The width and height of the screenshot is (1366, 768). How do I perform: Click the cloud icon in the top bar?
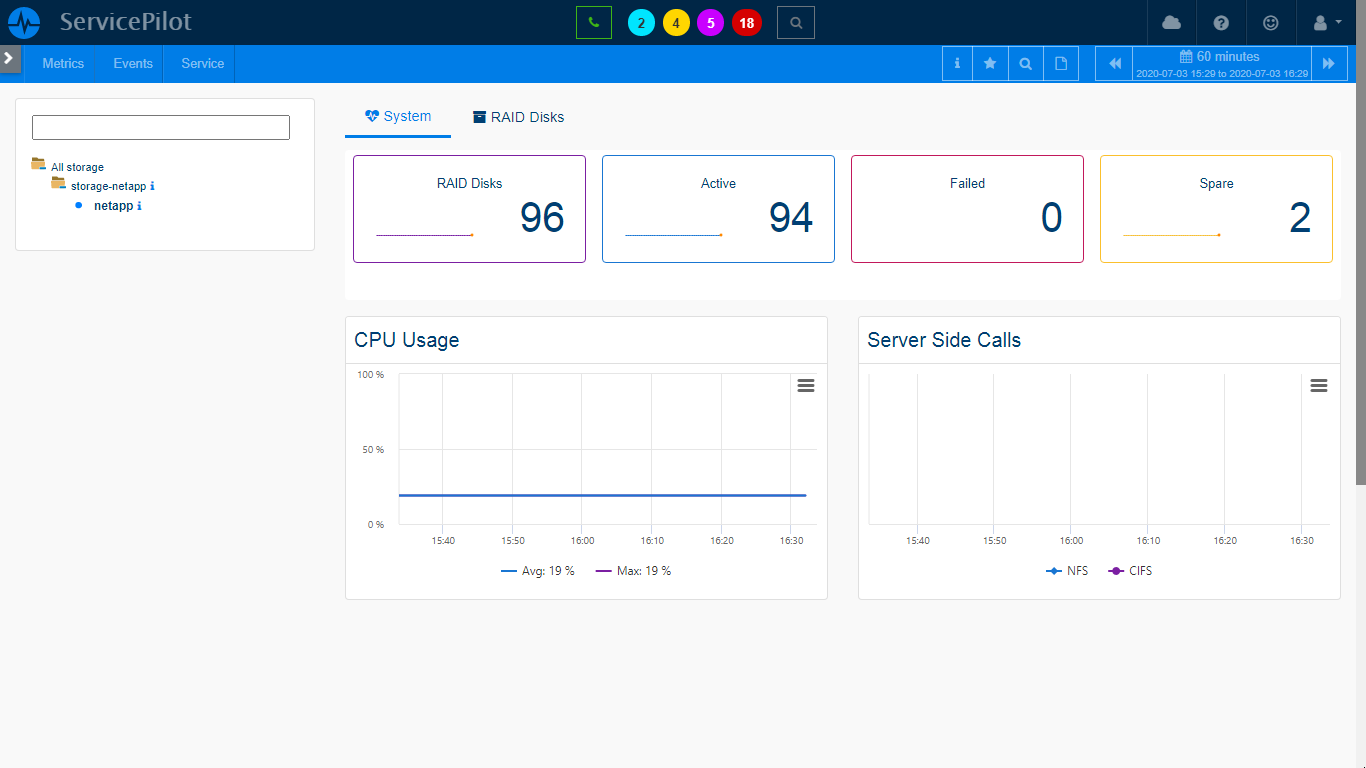pyautogui.click(x=1171, y=22)
